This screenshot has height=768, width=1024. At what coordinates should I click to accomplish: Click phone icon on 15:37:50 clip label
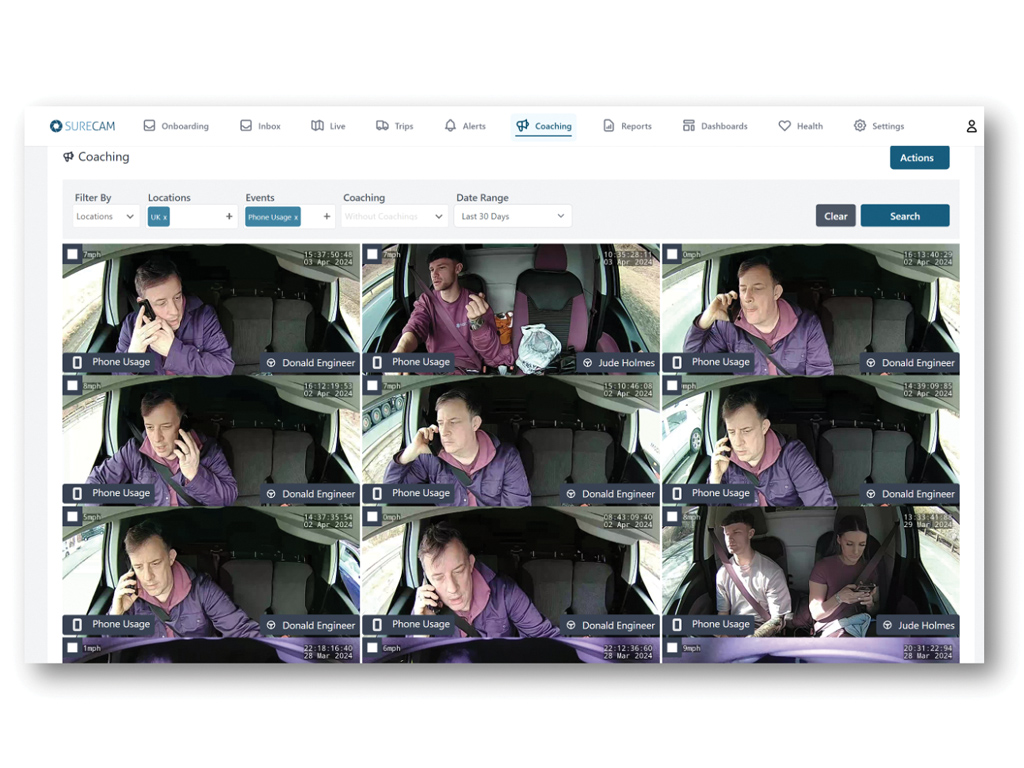(x=77, y=362)
